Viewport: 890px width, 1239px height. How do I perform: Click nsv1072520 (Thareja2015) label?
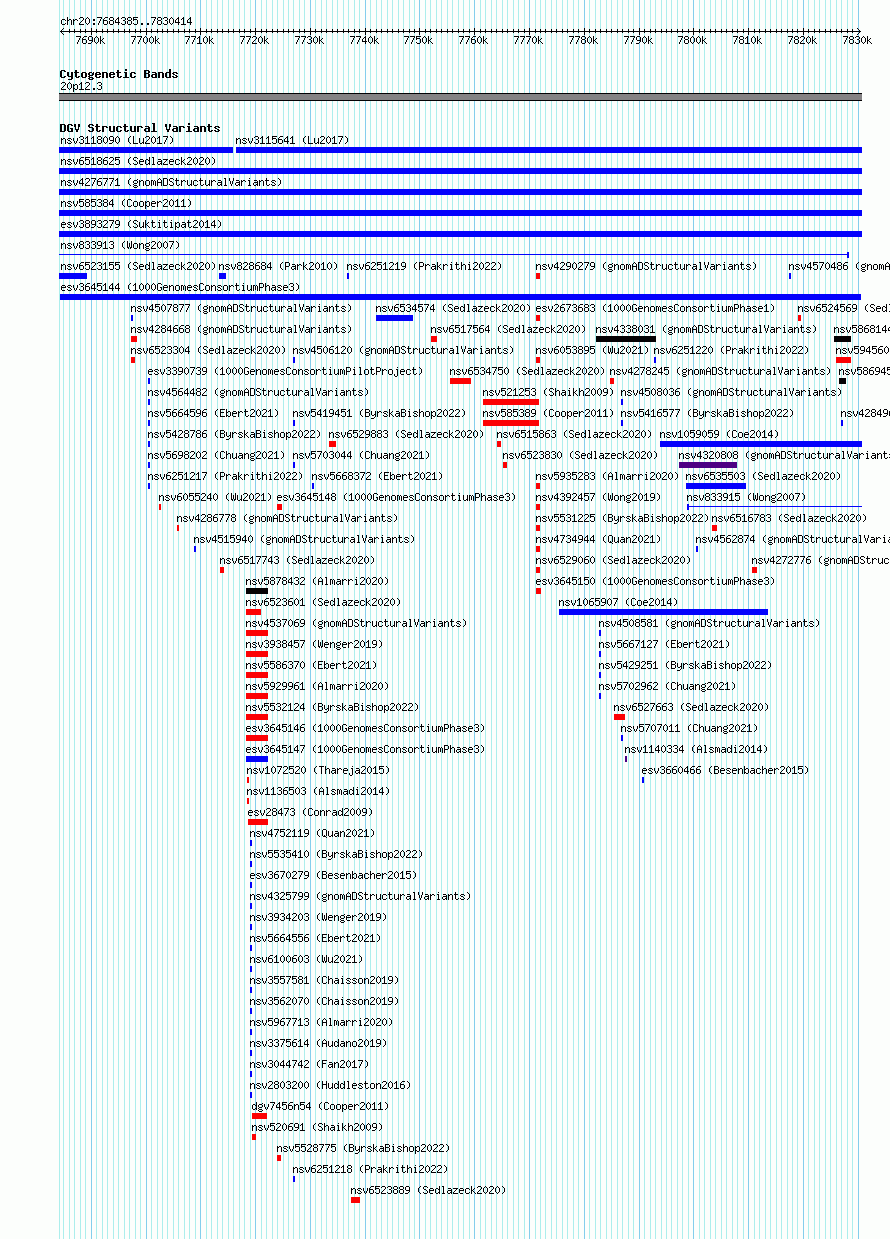[x=318, y=770]
